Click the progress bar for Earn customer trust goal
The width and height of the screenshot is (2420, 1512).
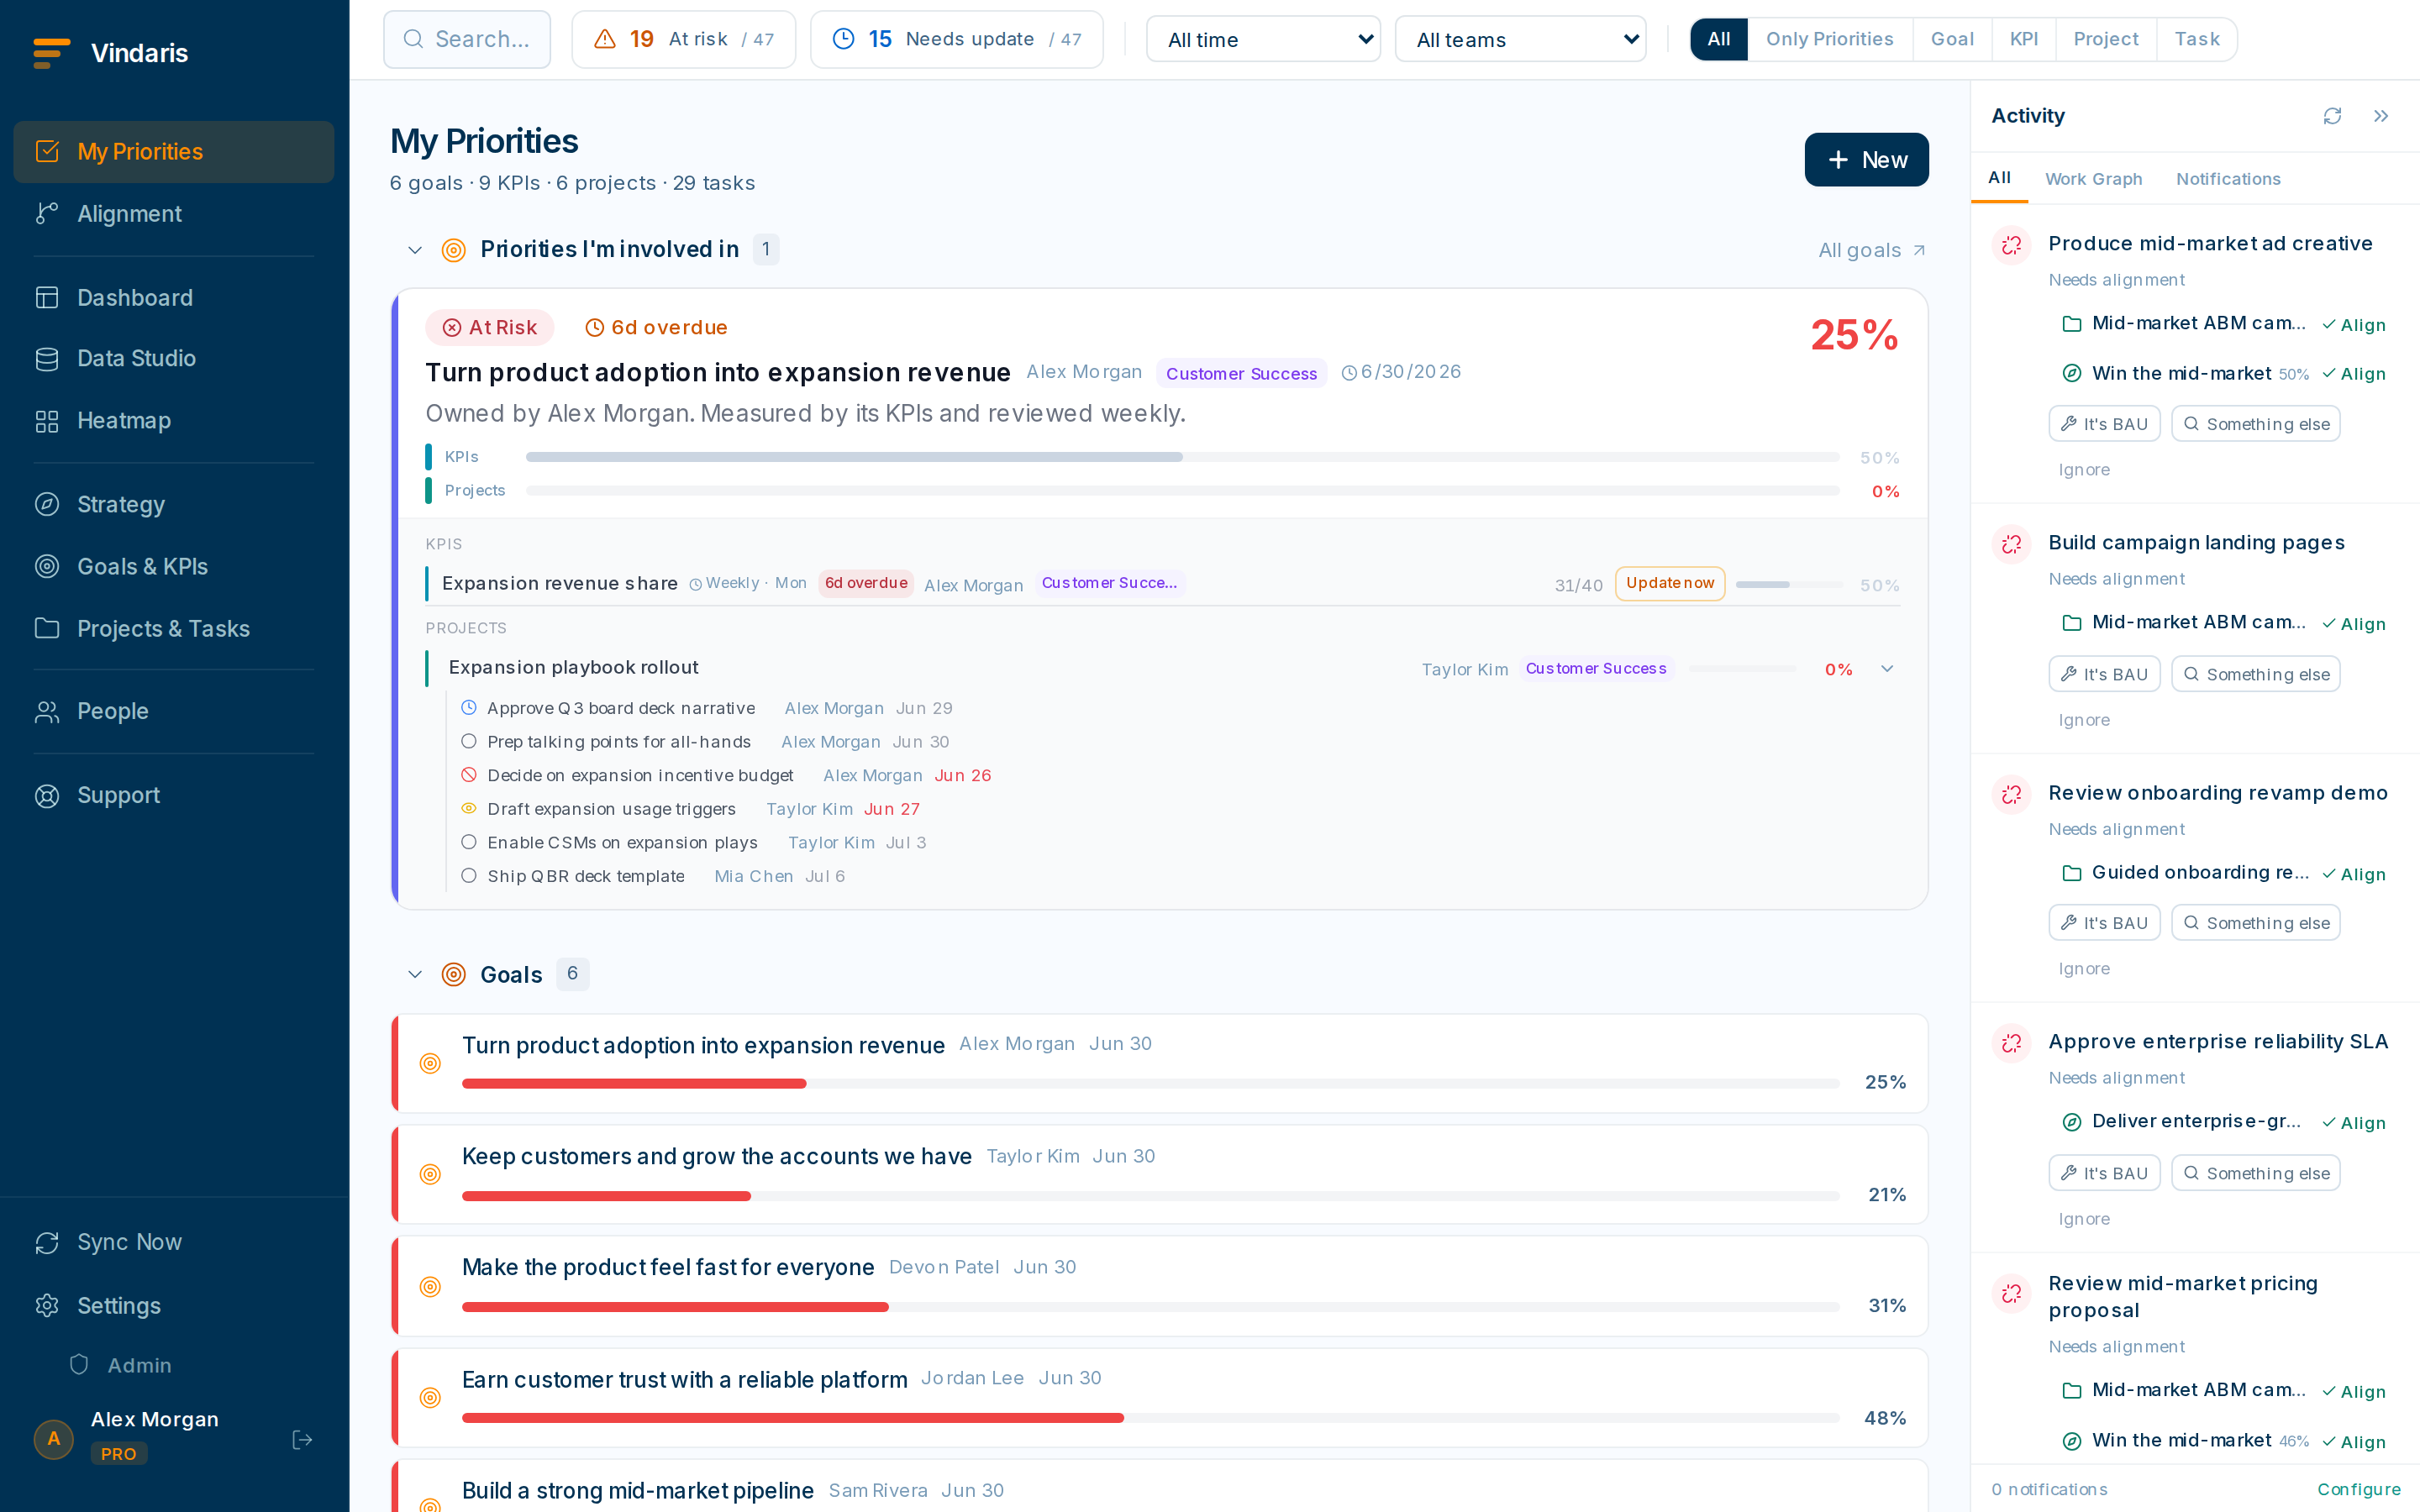point(1150,1418)
